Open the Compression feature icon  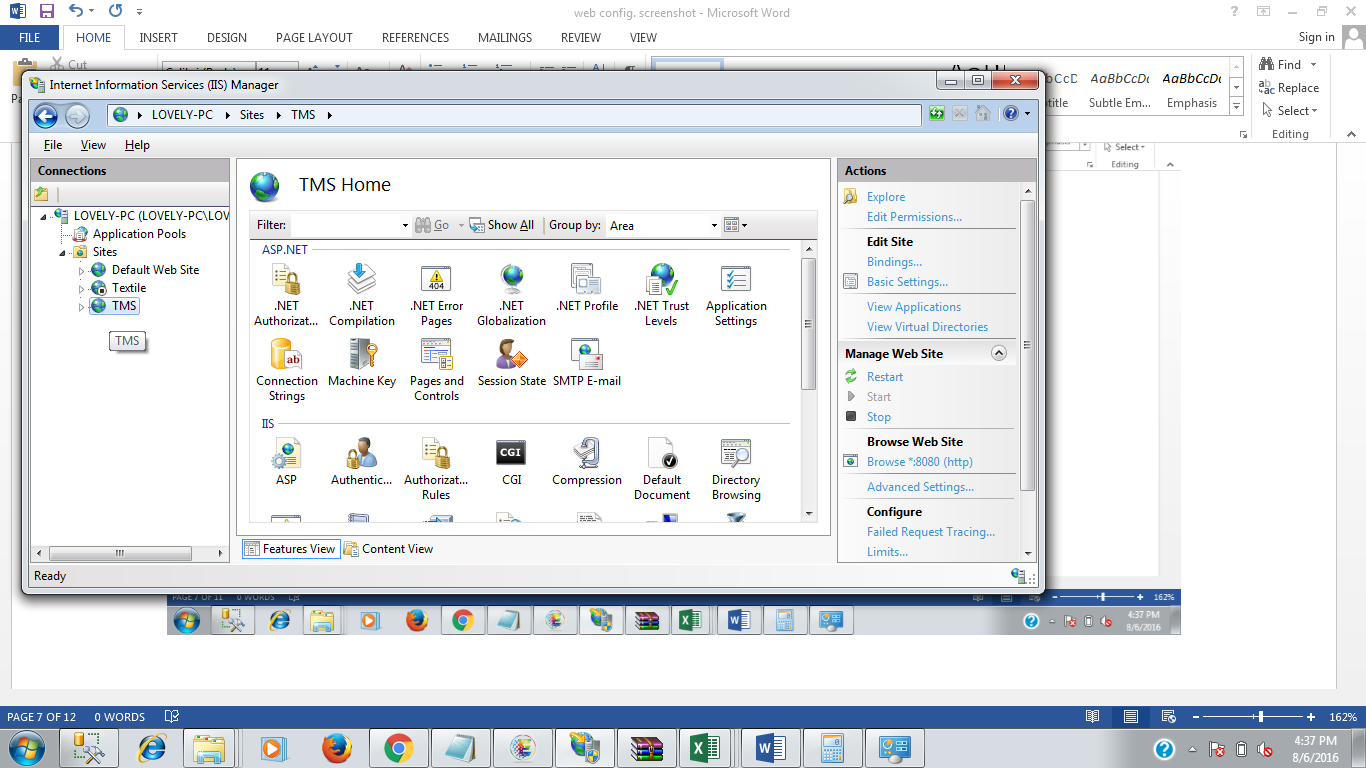tap(587, 461)
